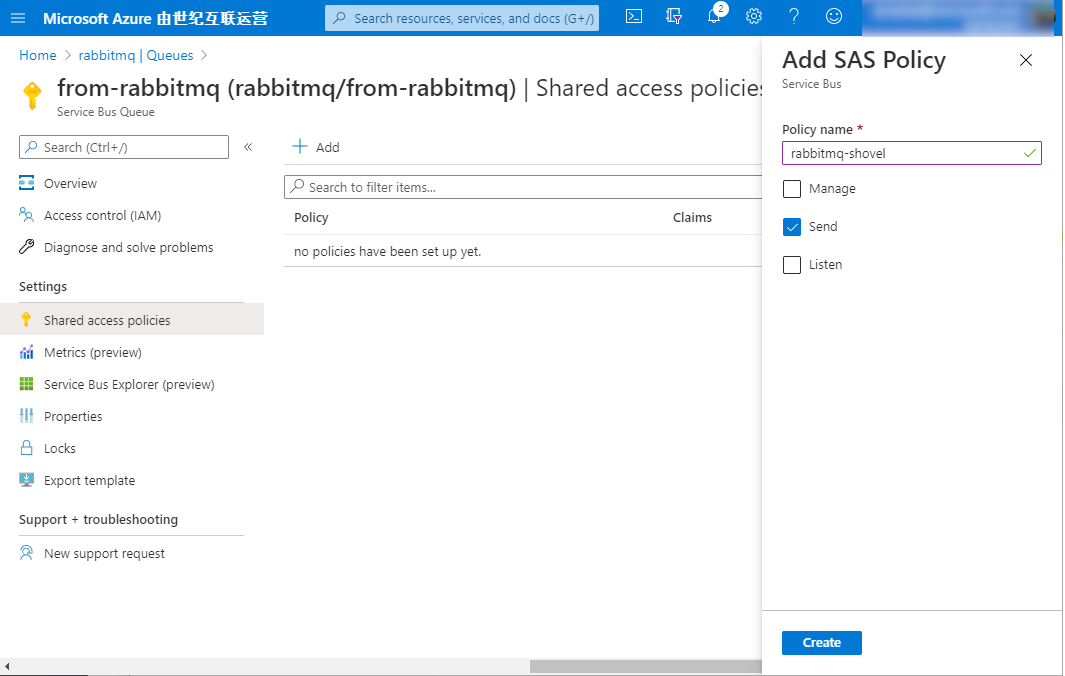Collapse the left navigation menu
Viewport: 1065px width, 676px height.
click(x=248, y=147)
